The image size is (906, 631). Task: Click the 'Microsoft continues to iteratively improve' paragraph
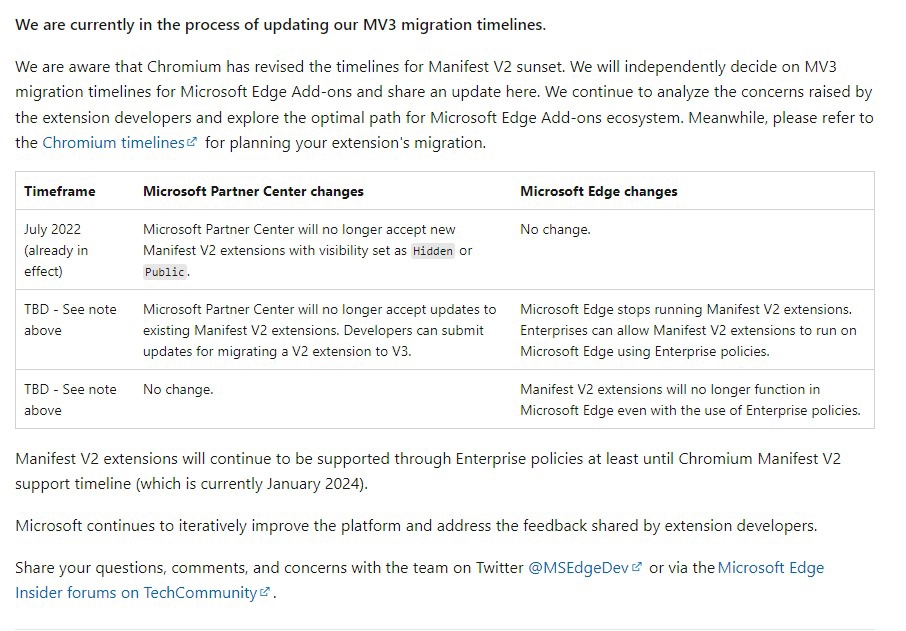tap(415, 525)
